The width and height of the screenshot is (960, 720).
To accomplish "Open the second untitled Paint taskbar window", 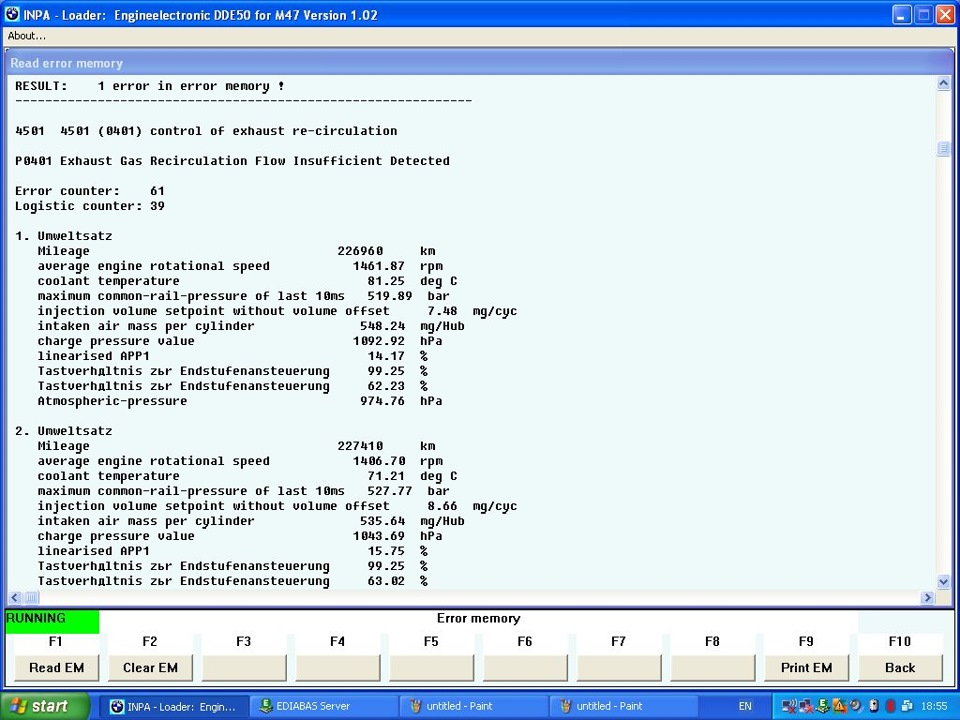I will click(x=622, y=706).
